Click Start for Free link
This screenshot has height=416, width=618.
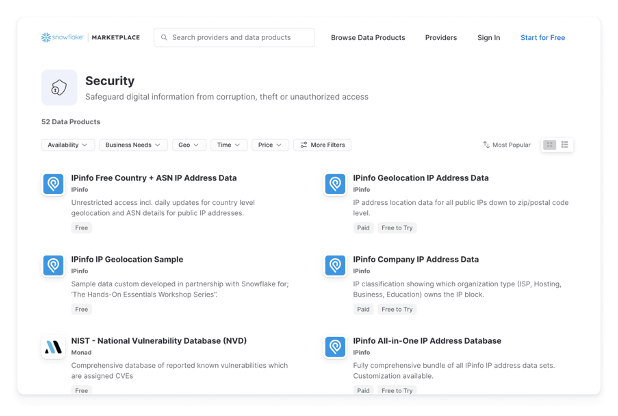coord(543,37)
